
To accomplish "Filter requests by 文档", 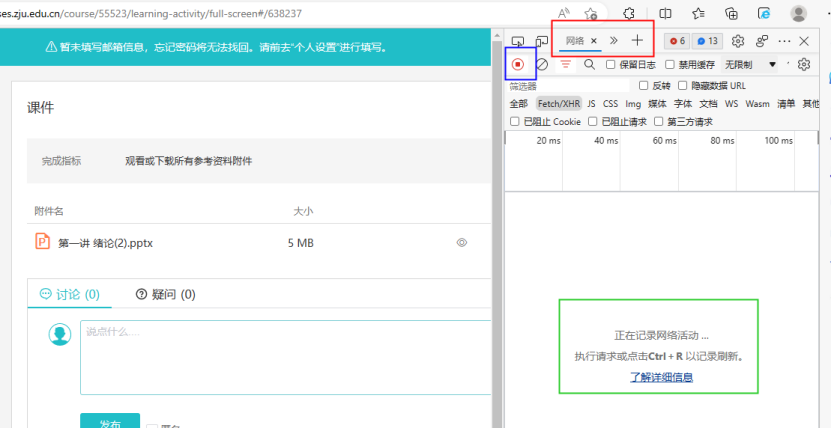I will (x=708, y=103).
